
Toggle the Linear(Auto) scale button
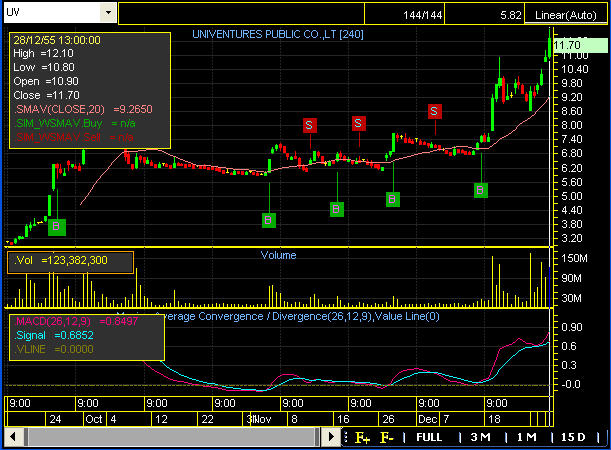click(x=566, y=15)
